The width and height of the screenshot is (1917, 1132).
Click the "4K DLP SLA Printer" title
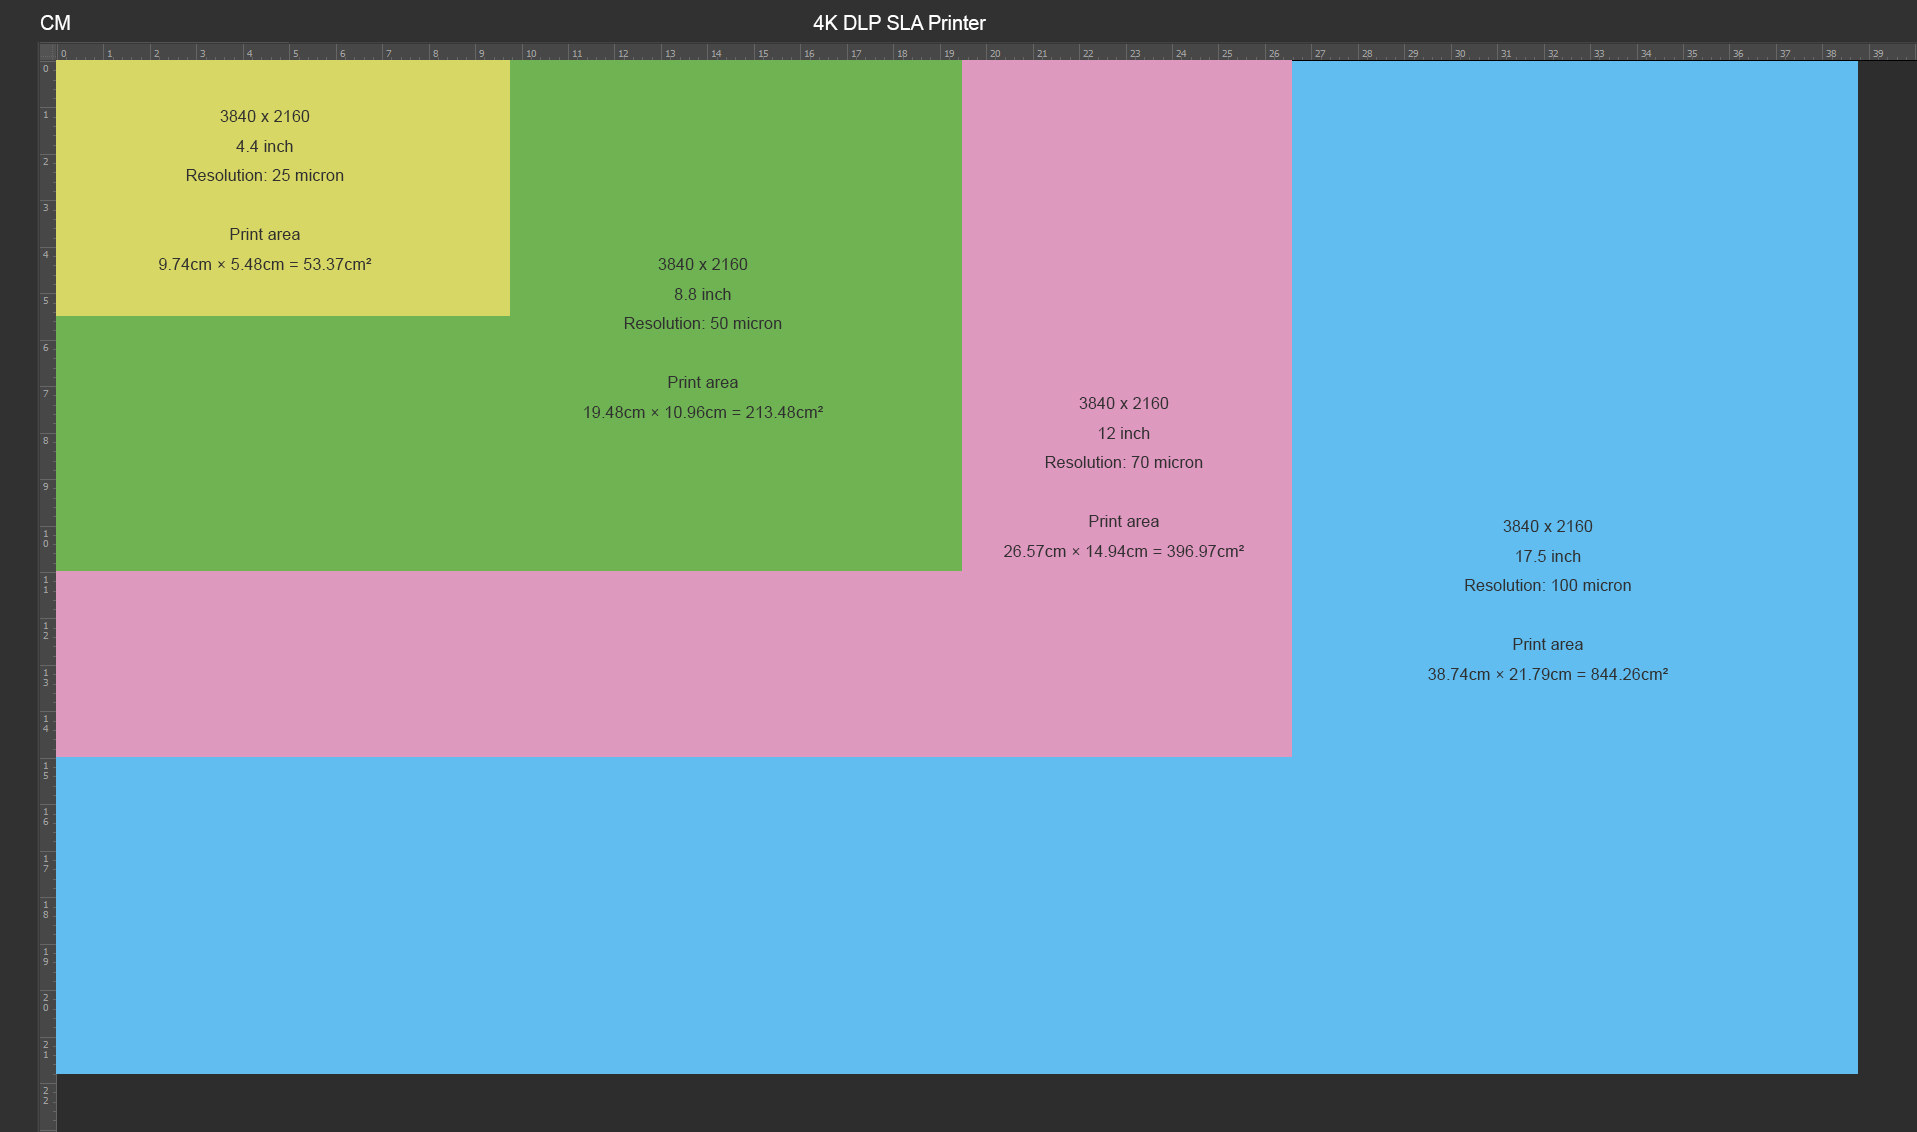pos(899,23)
